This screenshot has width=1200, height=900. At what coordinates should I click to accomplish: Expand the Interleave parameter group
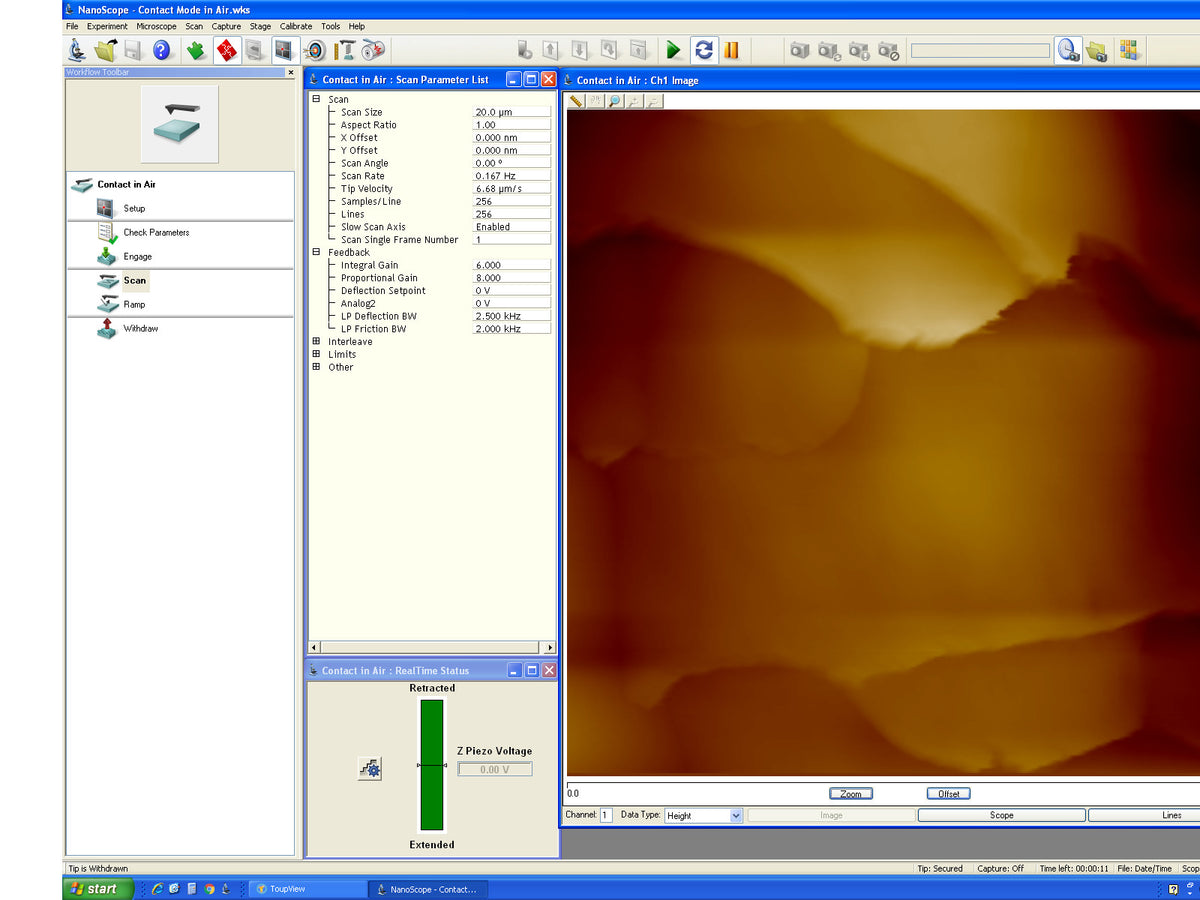click(316, 341)
